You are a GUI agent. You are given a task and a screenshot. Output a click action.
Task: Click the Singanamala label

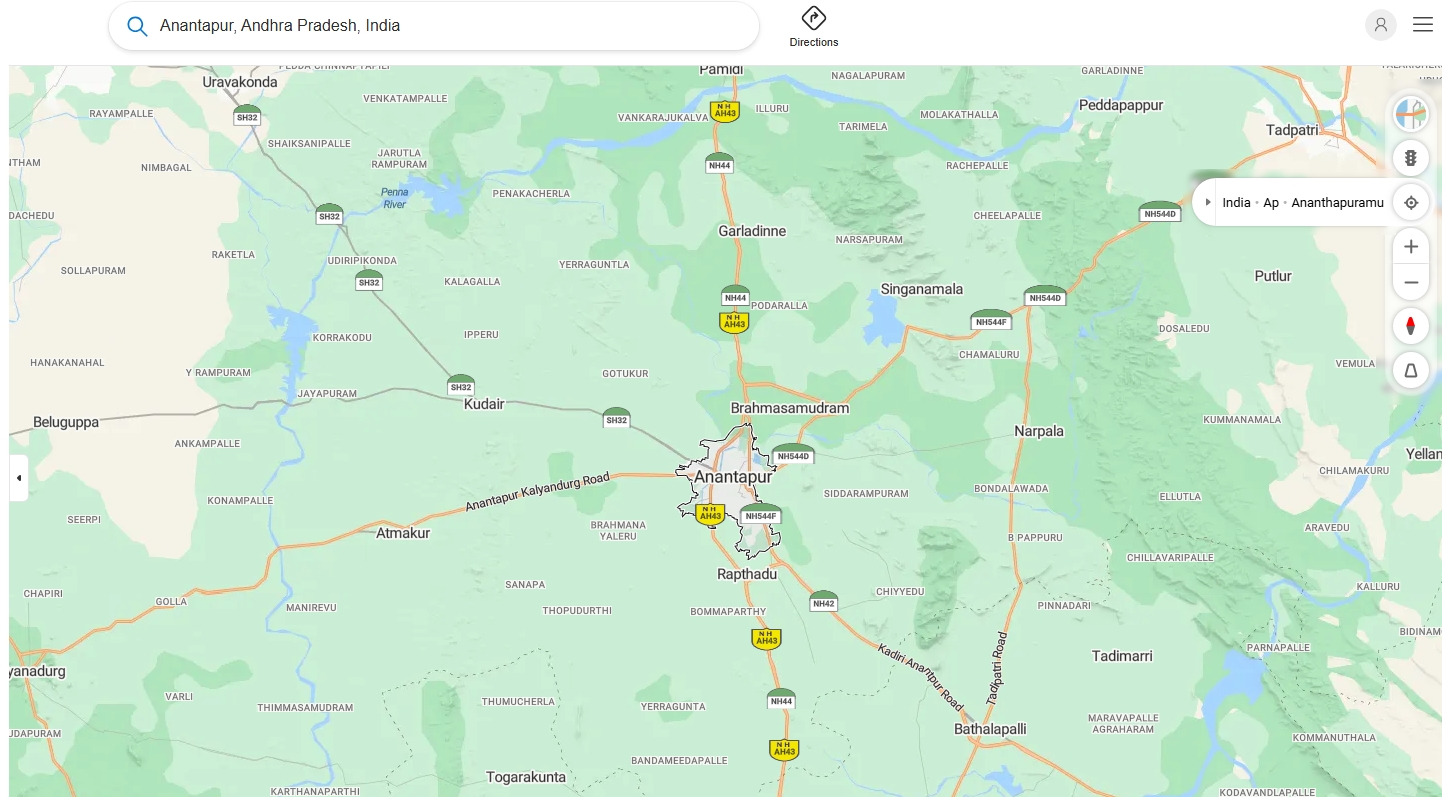[x=922, y=289]
